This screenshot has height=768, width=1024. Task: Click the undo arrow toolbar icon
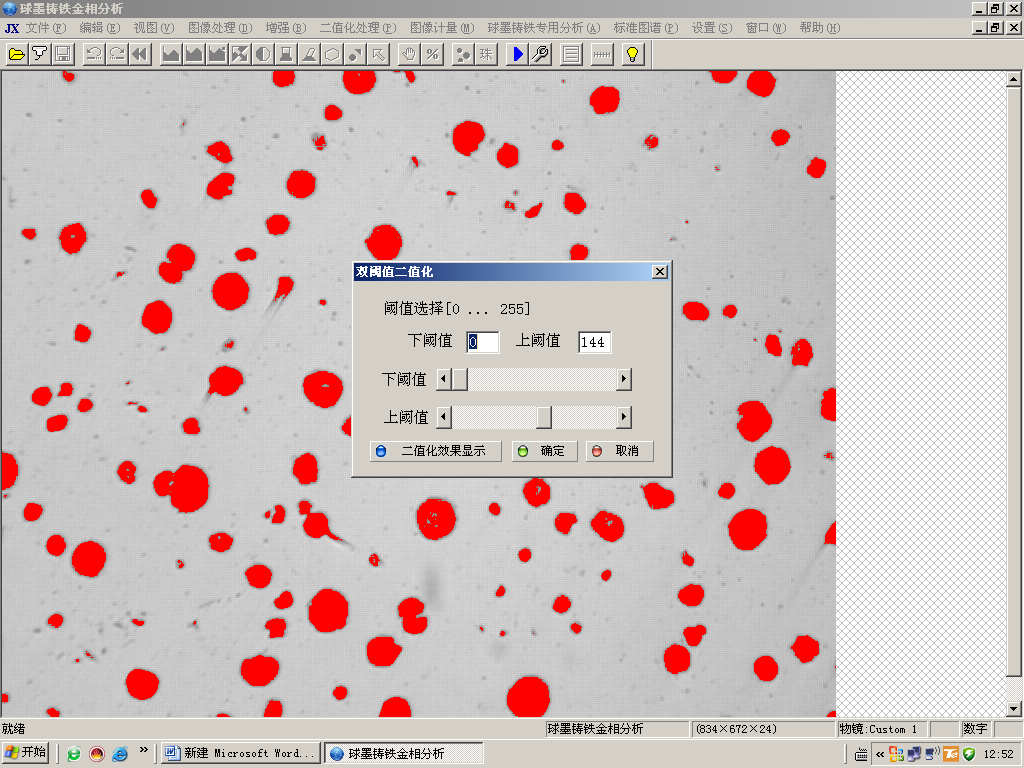93,54
